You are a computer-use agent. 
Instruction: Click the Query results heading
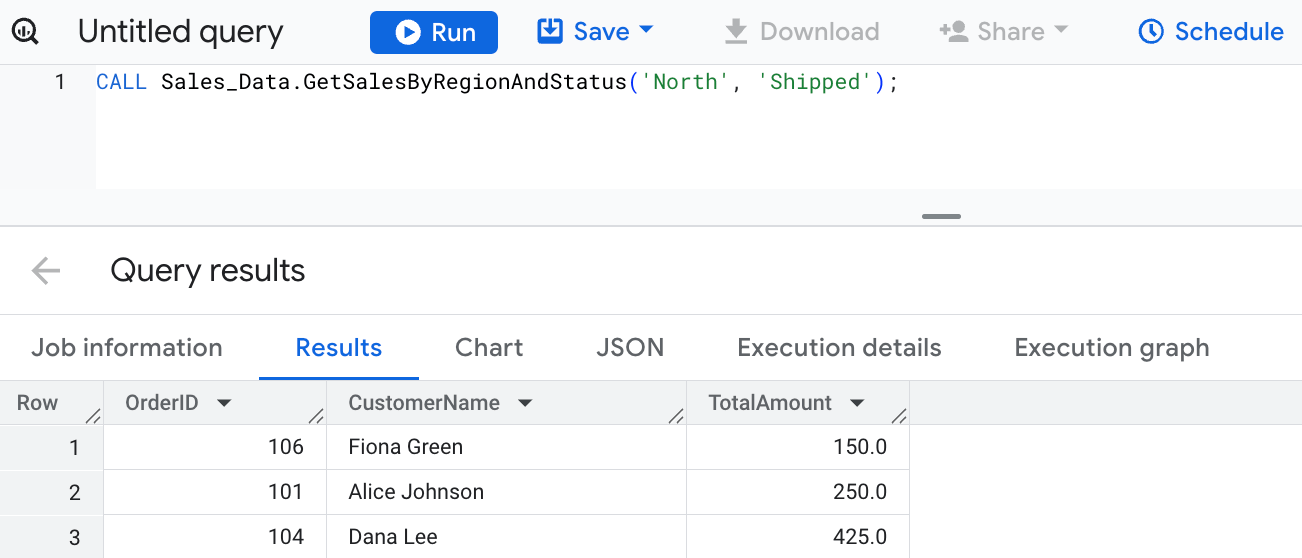click(x=208, y=270)
